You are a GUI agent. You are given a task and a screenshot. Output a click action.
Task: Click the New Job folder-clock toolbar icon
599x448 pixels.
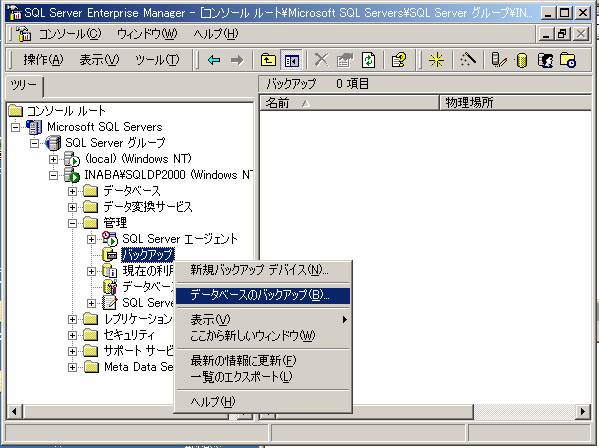click(568, 60)
